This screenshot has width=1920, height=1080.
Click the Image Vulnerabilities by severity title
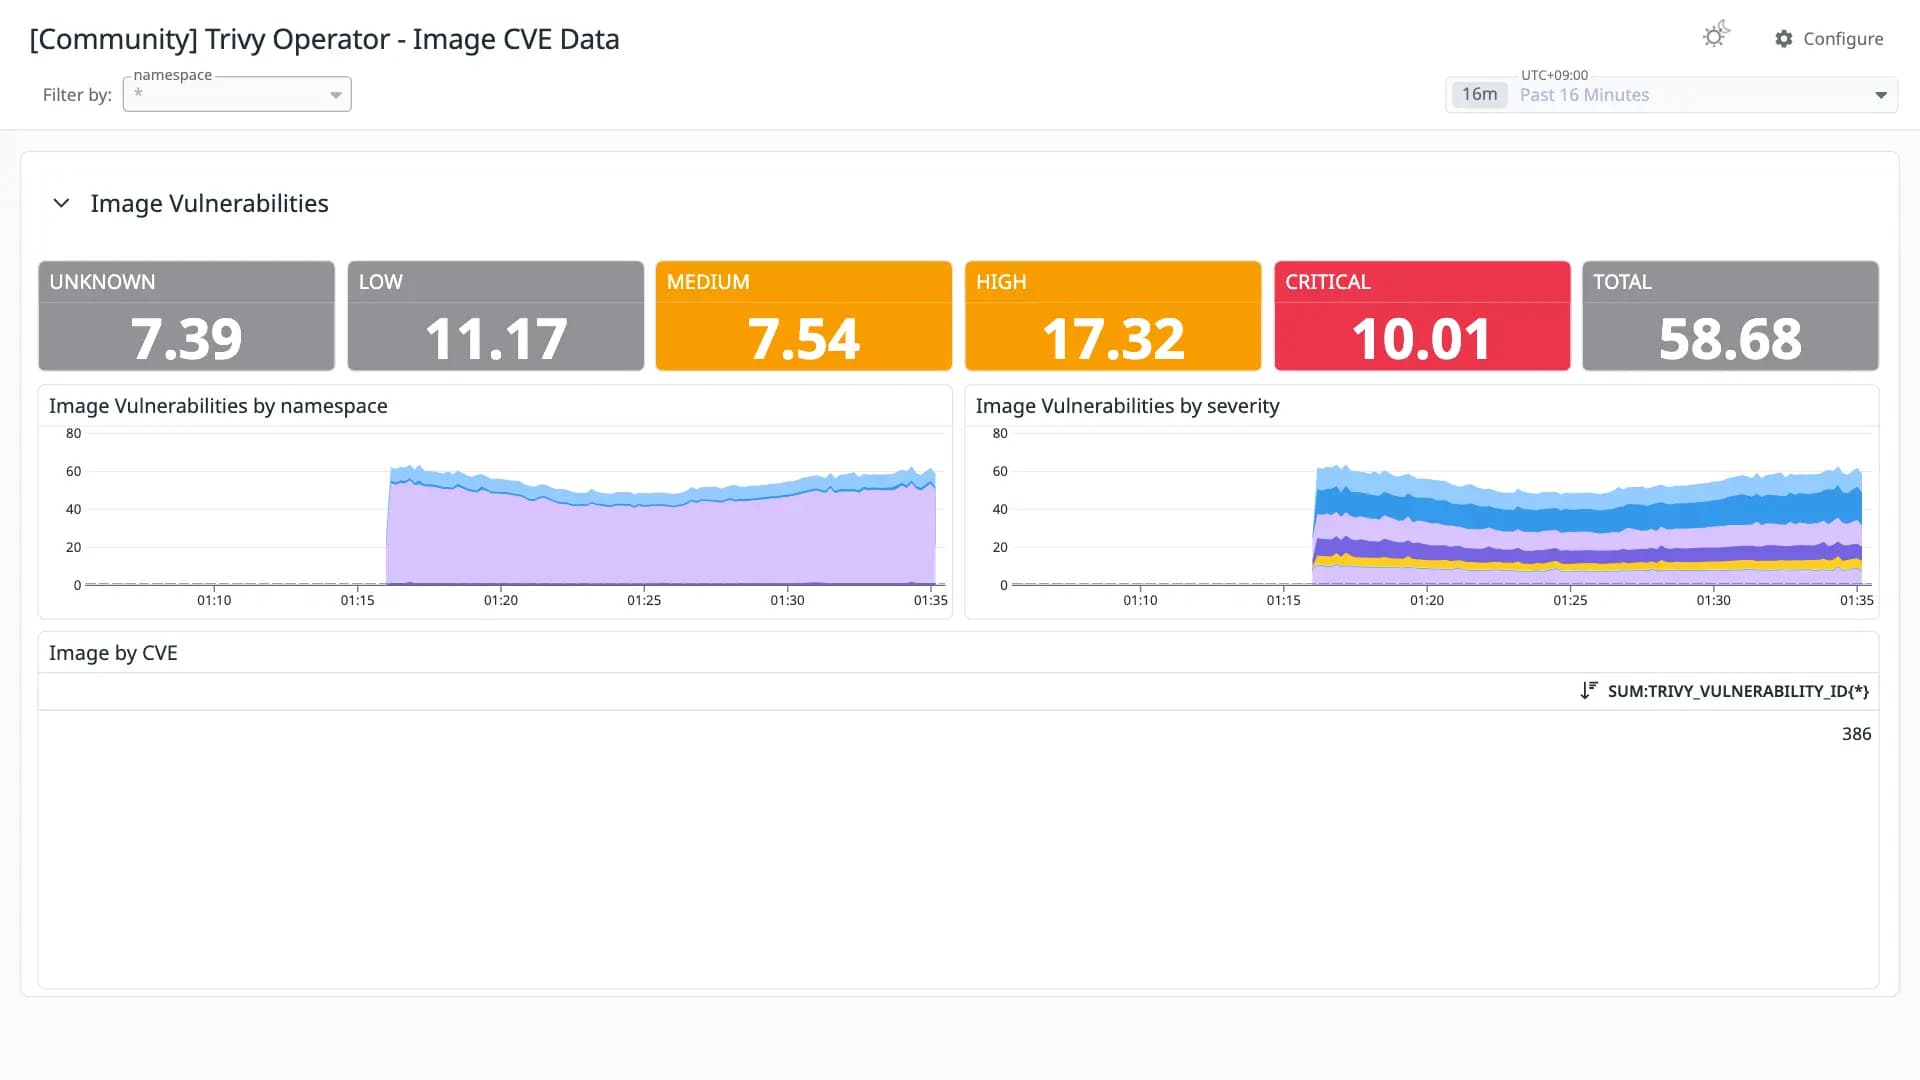pos(1127,406)
